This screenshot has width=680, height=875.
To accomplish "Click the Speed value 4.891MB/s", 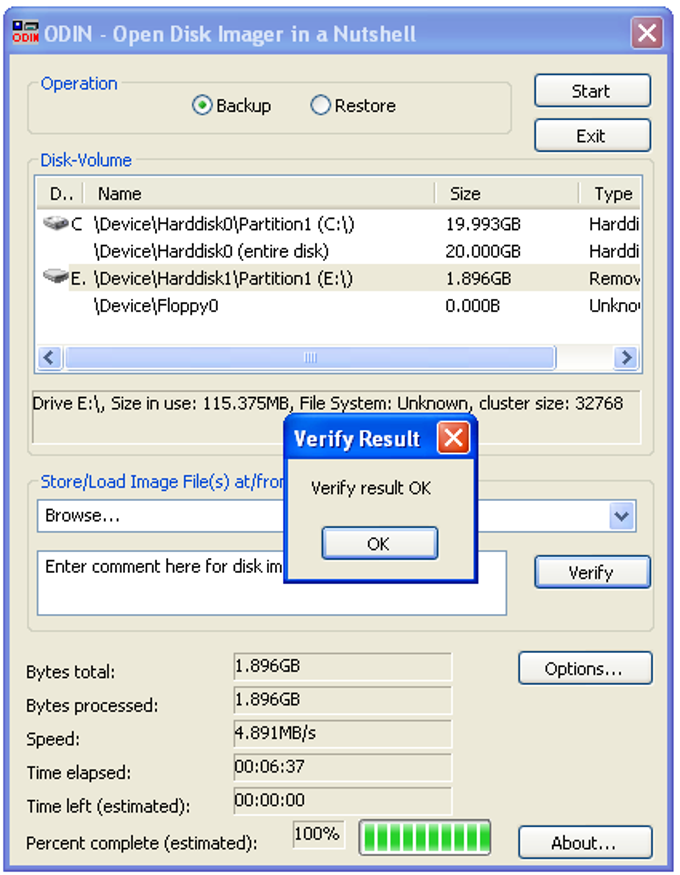I will 343,733.
